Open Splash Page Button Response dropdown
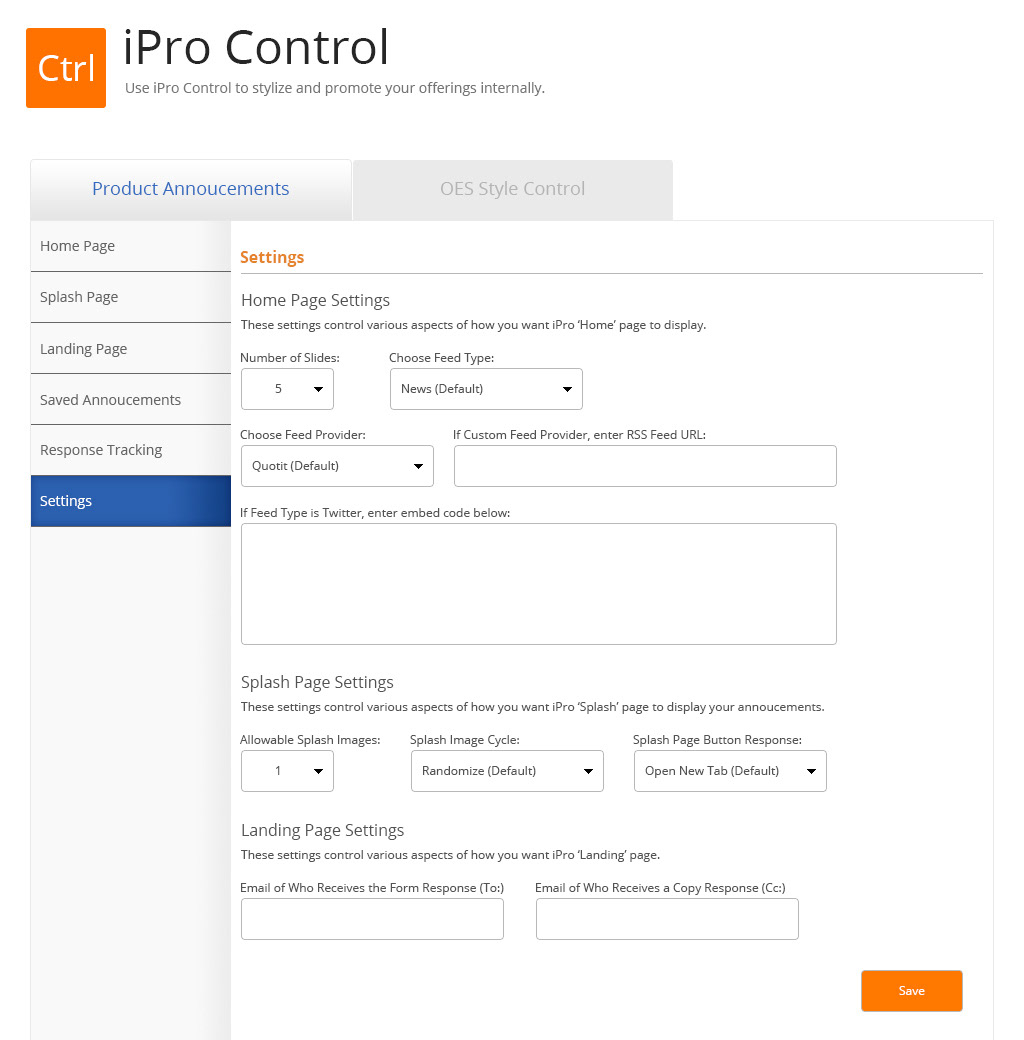The height and width of the screenshot is (1040, 1024). pos(730,771)
